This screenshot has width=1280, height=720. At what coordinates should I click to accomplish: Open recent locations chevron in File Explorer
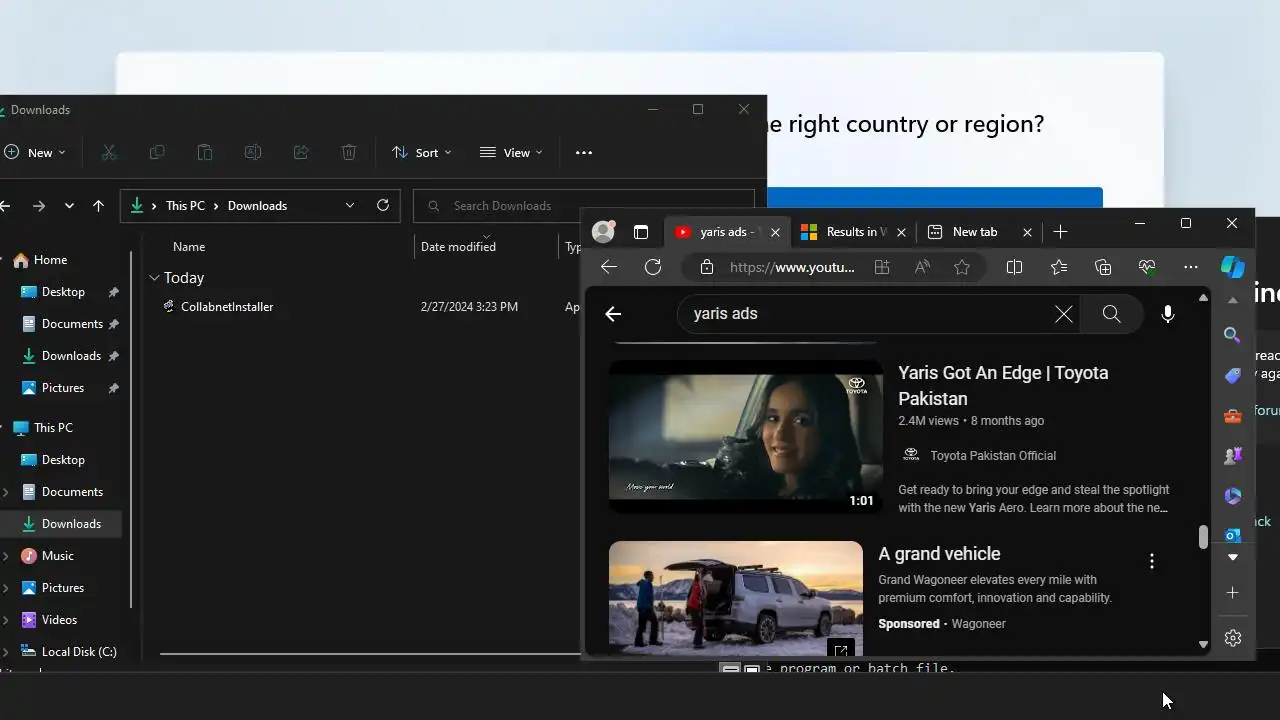click(x=69, y=205)
